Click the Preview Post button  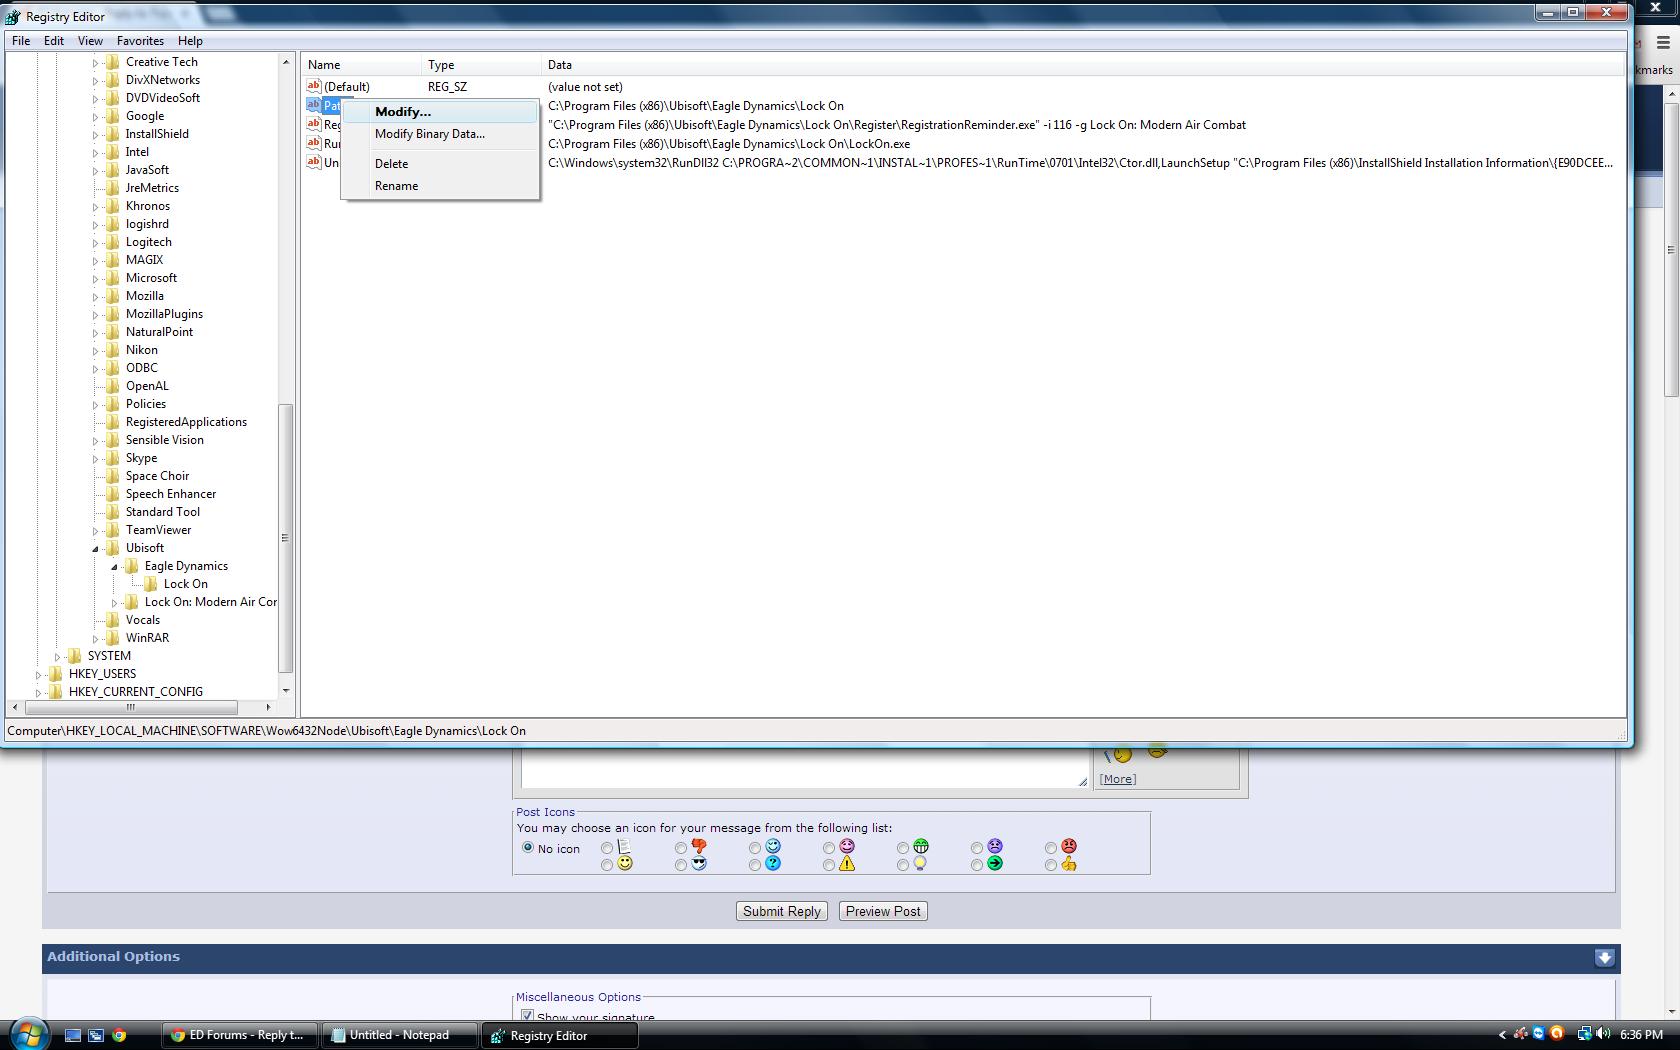tap(883, 911)
